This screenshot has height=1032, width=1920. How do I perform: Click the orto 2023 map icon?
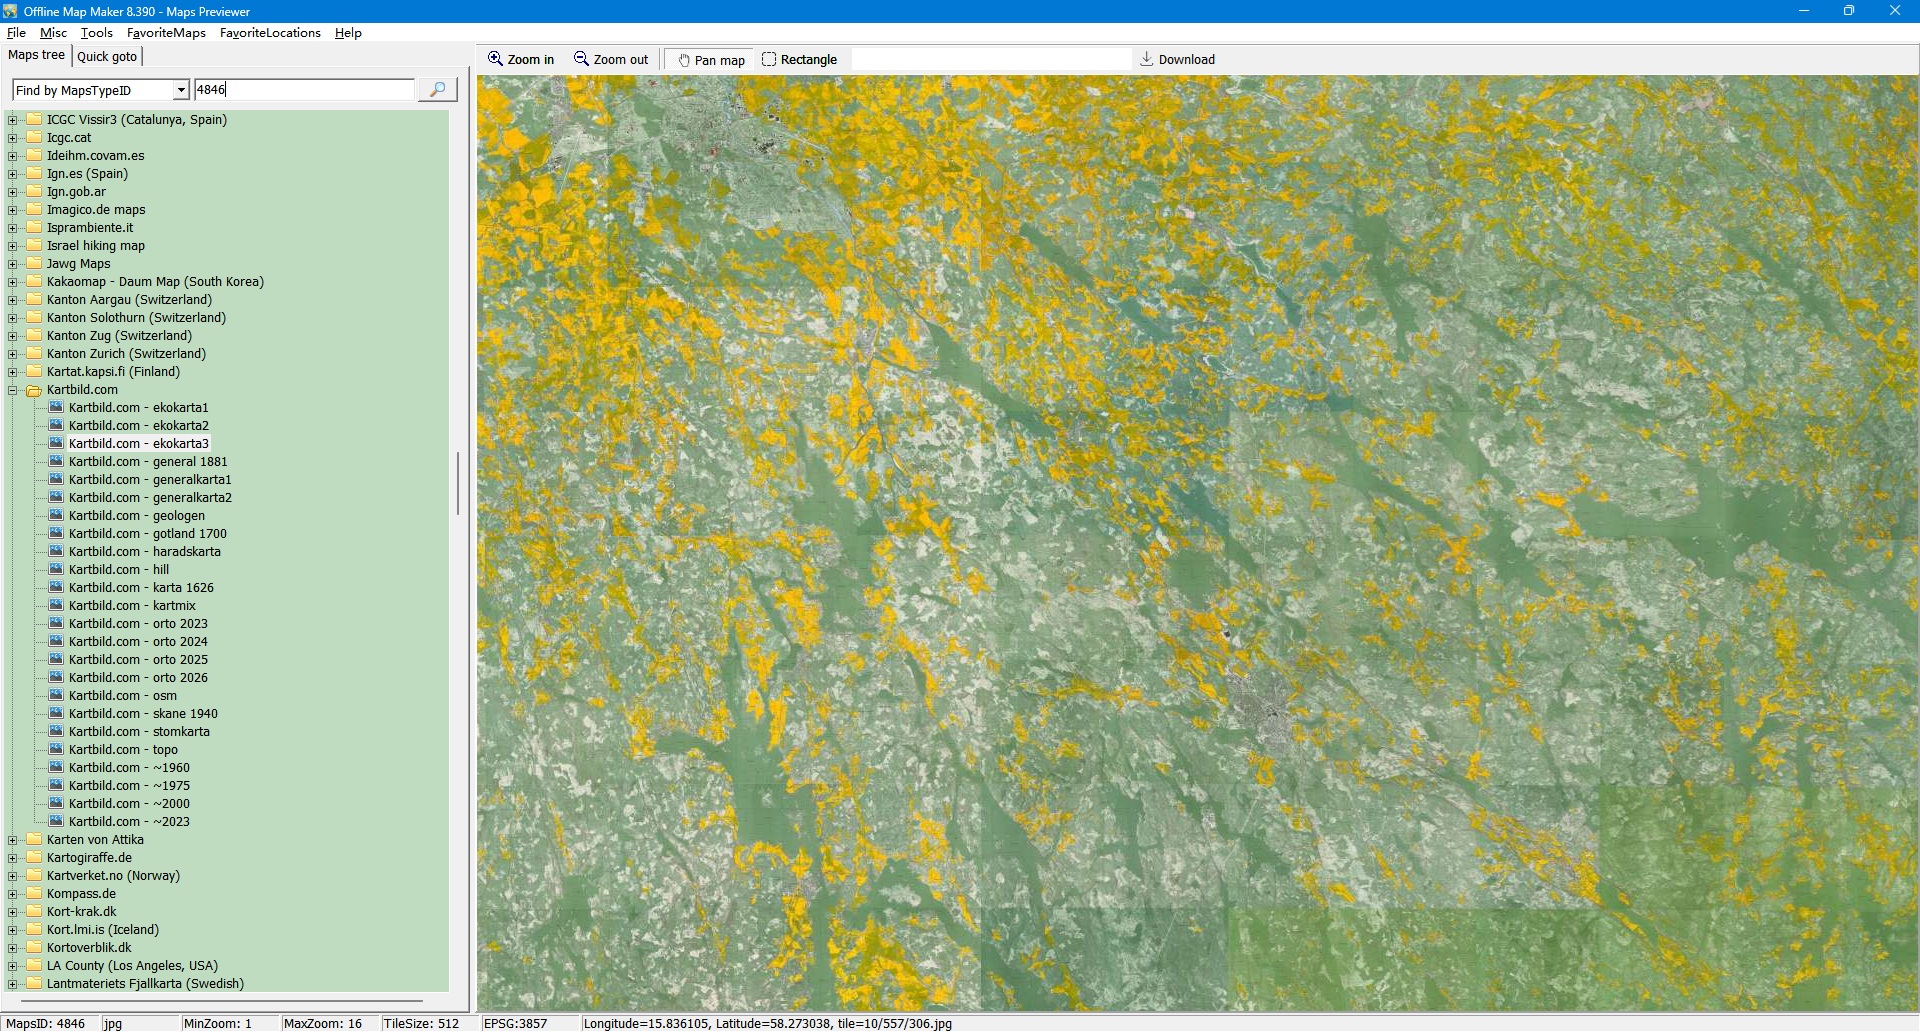pyautogui.click(x=57, y=624)
